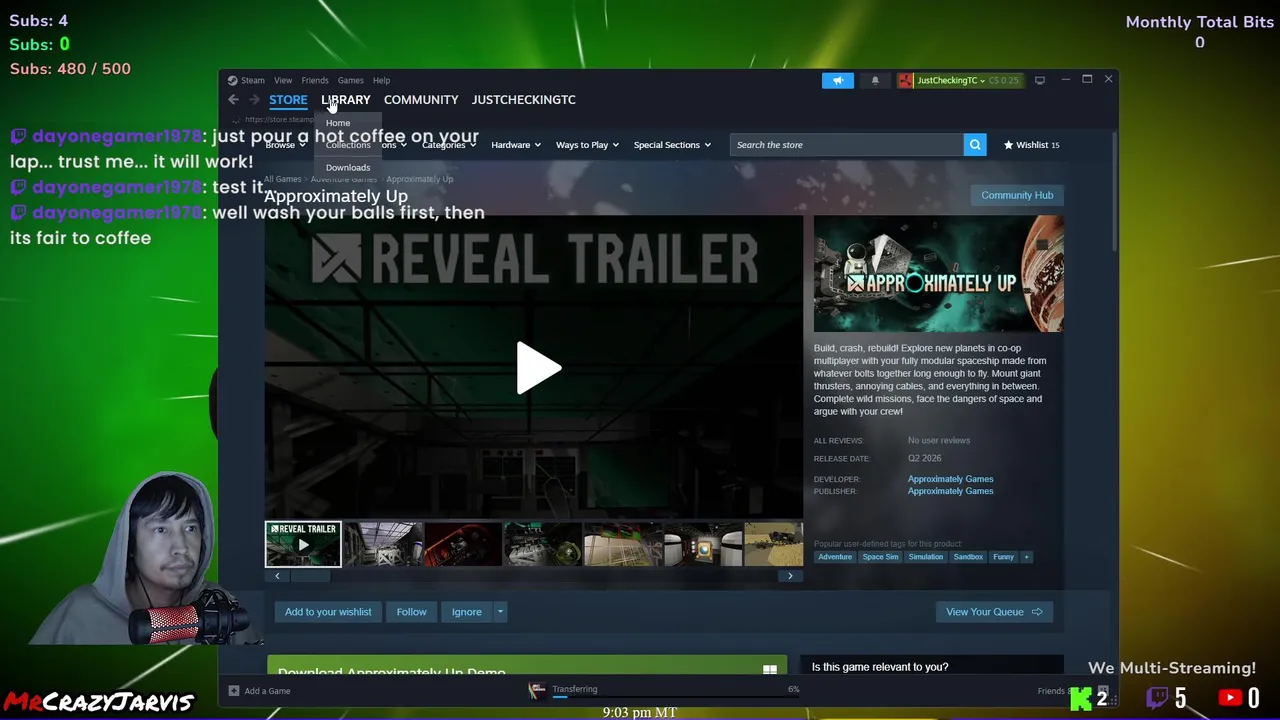
Task: Click Add to your wishlist
Action: pyautogui.click(x=328, y=612)
